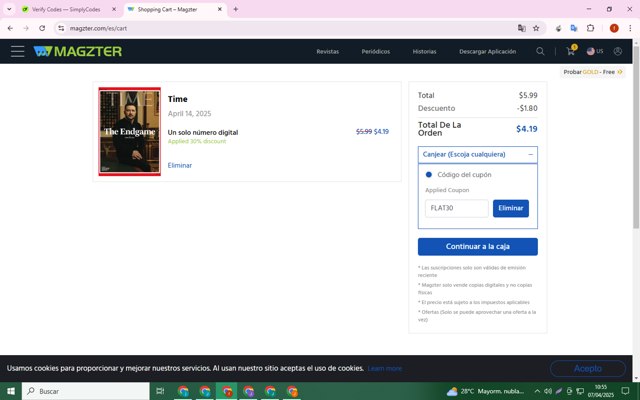Image resolution: width=640 pixels, height=400 pixels.
Task: Open the tab search dropdown arrow
Action: (9, 9)
